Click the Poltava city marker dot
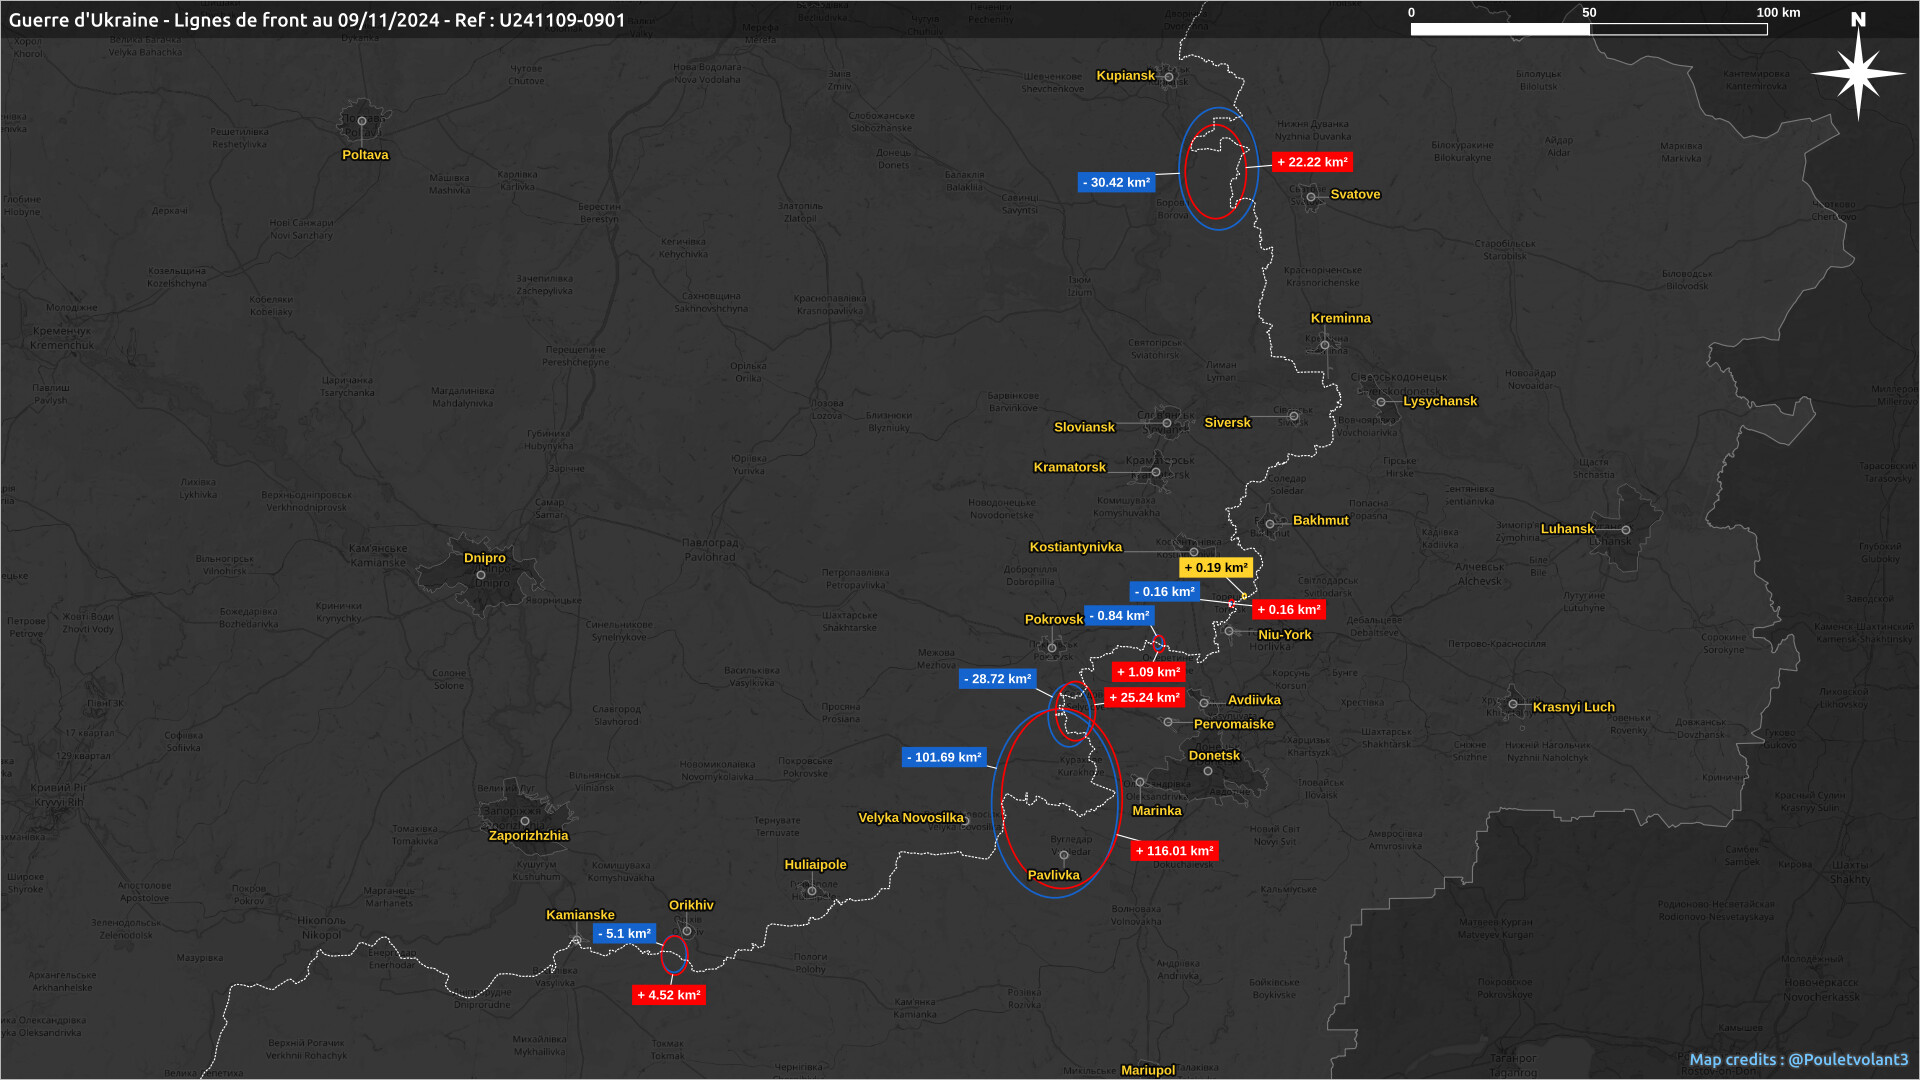Image resolution: width=1920 pixels, height=1080 pixels. 362,121
